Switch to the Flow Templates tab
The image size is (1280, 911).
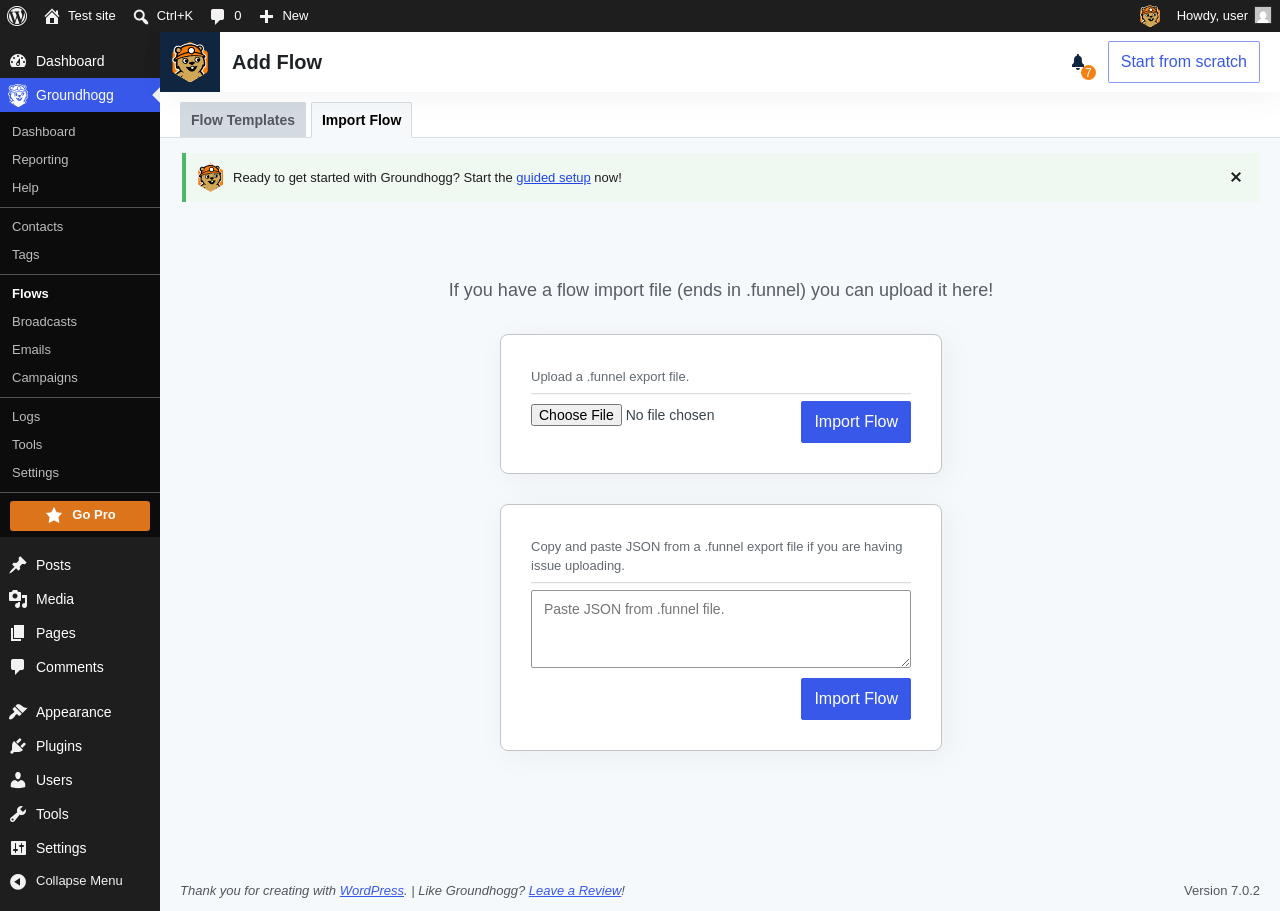click(x=243, y=120)
